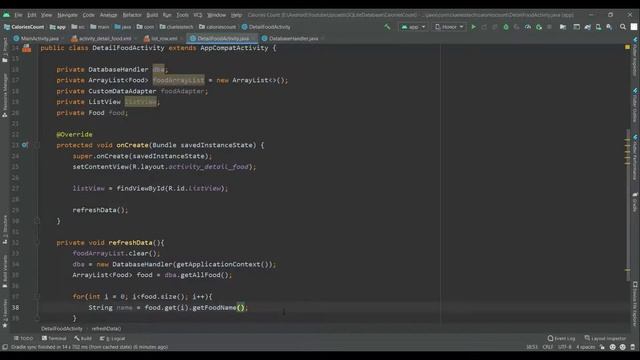Select the DetailFoodActivity.java tab

[x=222, y=38]
